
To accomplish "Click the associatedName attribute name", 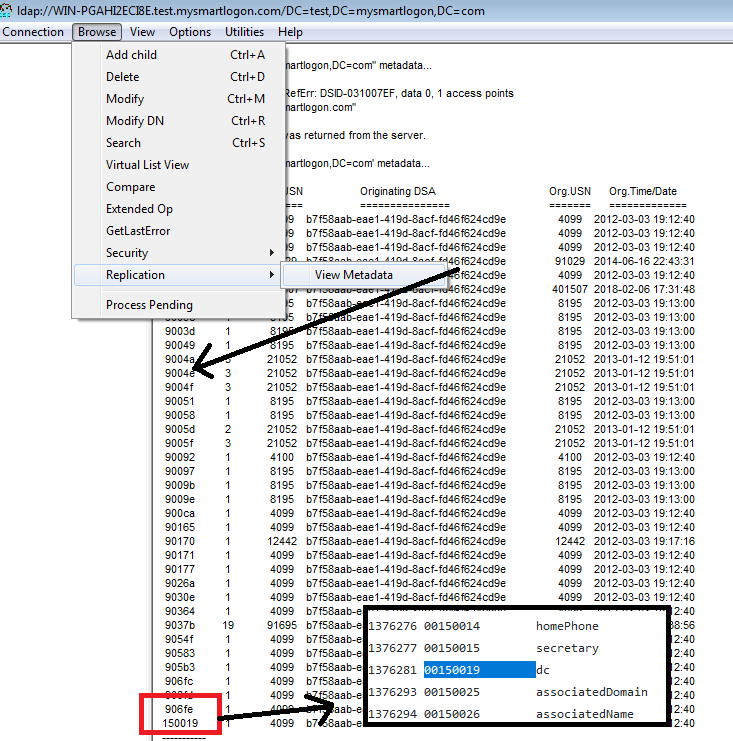I will pos(585,714).
